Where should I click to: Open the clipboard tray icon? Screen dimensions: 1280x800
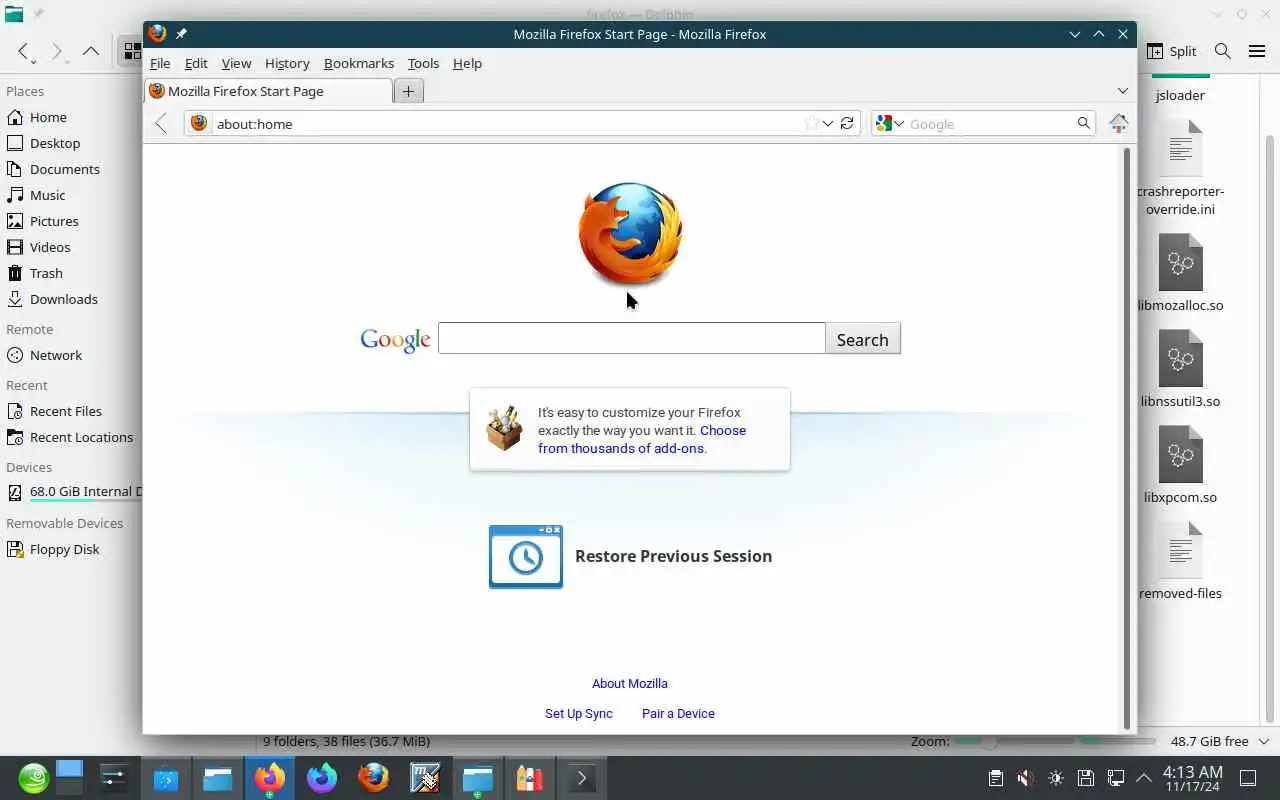pyautogui.click(x=995, y=778)
